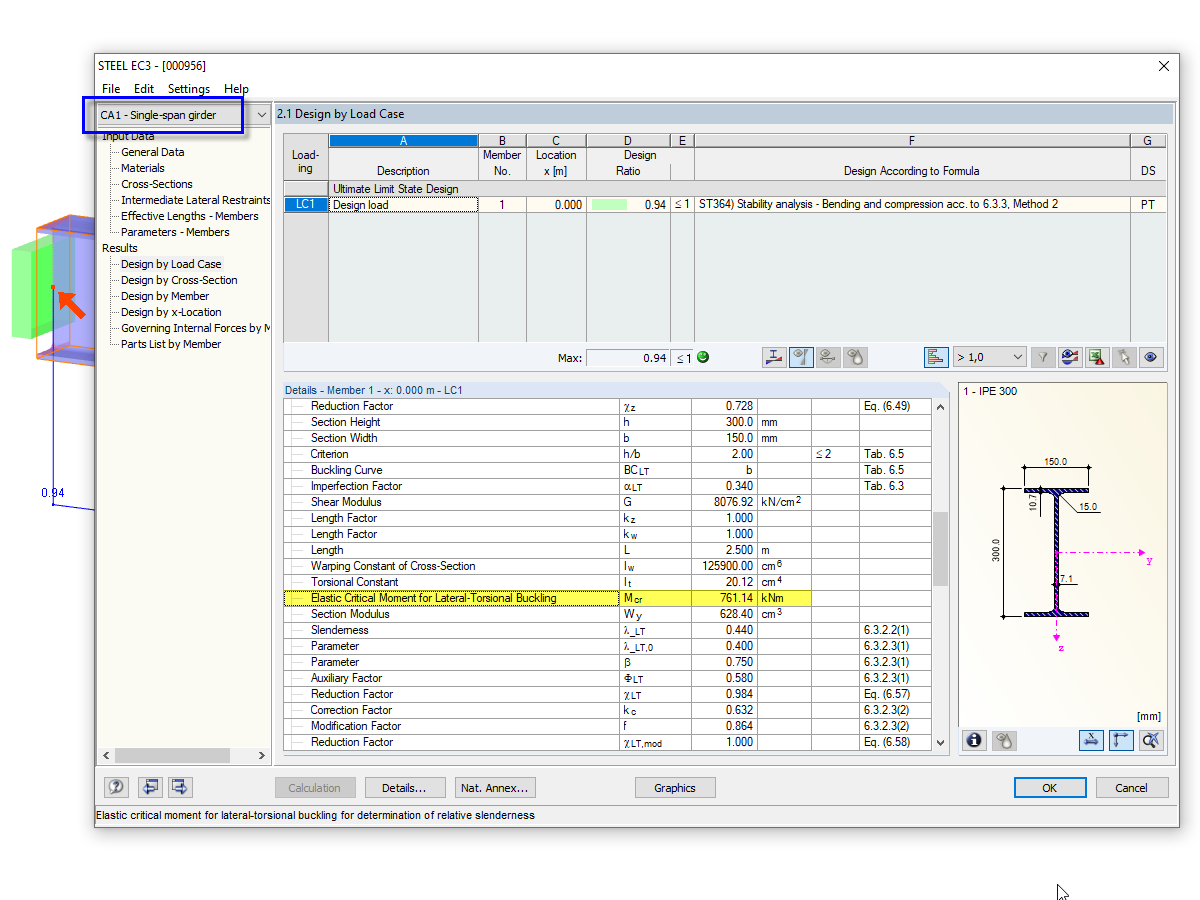This screenshot has height=900, width=1200.
Task: Click green smiley status indicator
Action: (x=703, y=357)
